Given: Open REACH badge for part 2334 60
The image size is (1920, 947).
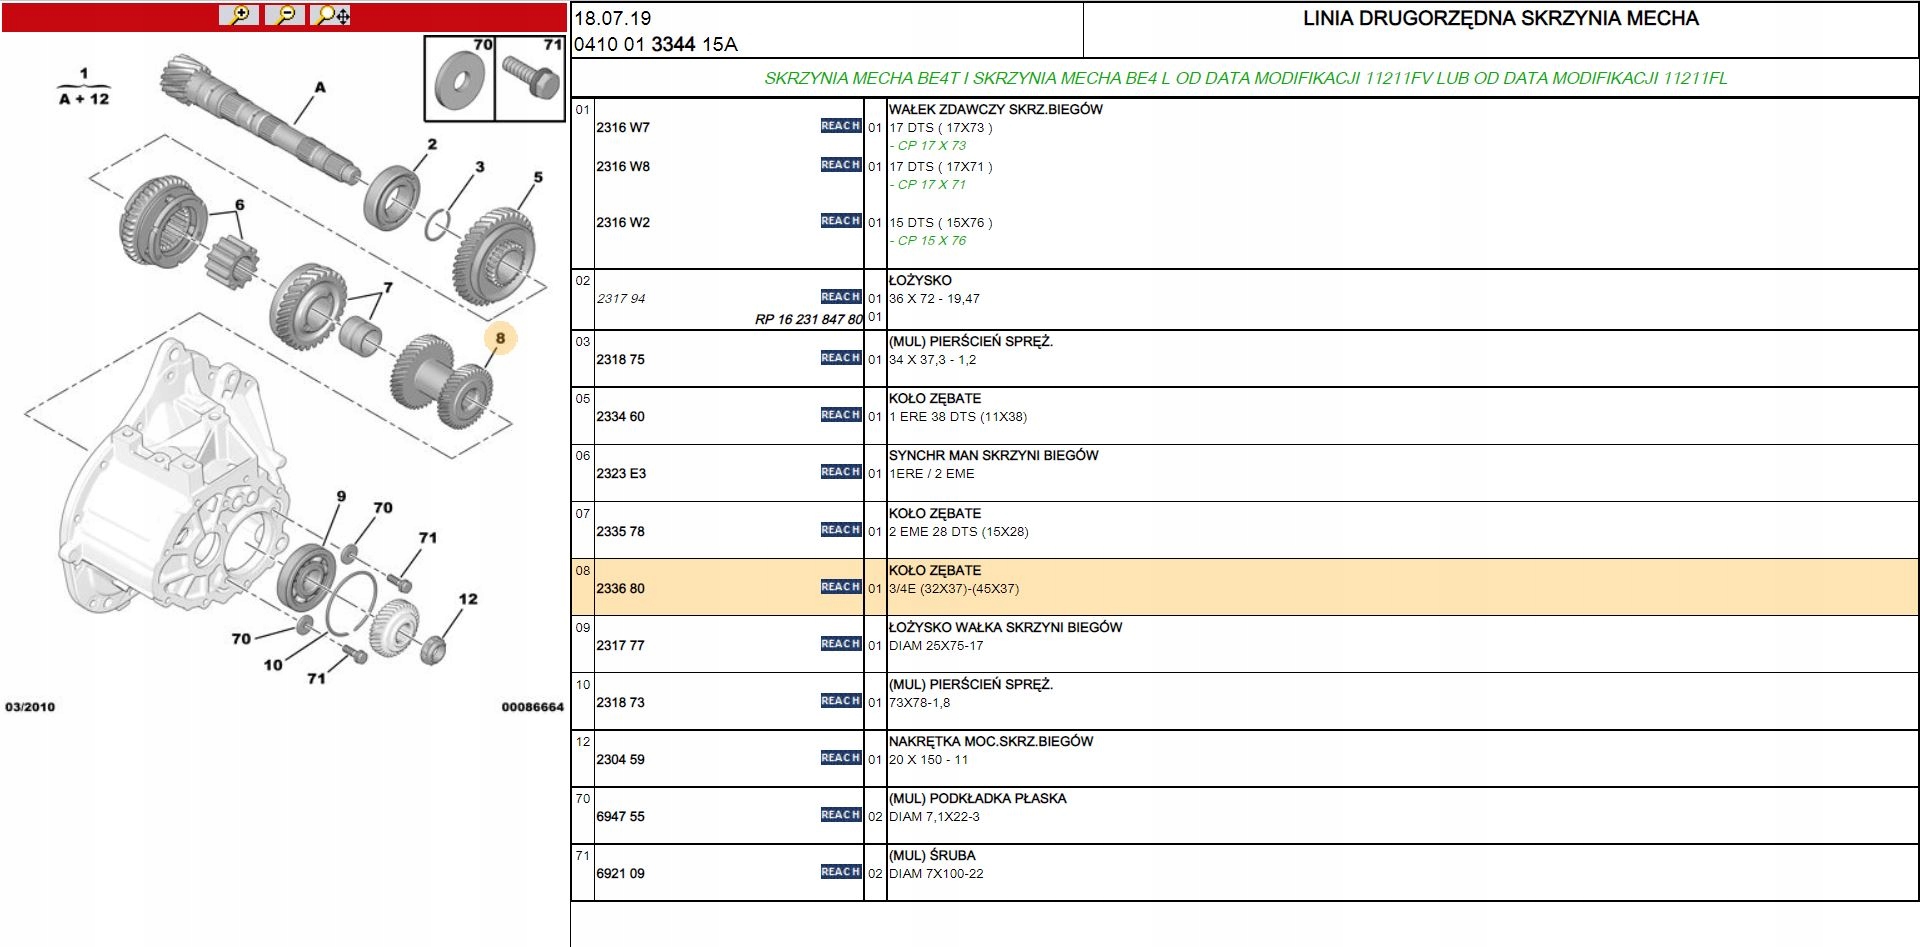Looking at the screenshot, I should [841, 415].
